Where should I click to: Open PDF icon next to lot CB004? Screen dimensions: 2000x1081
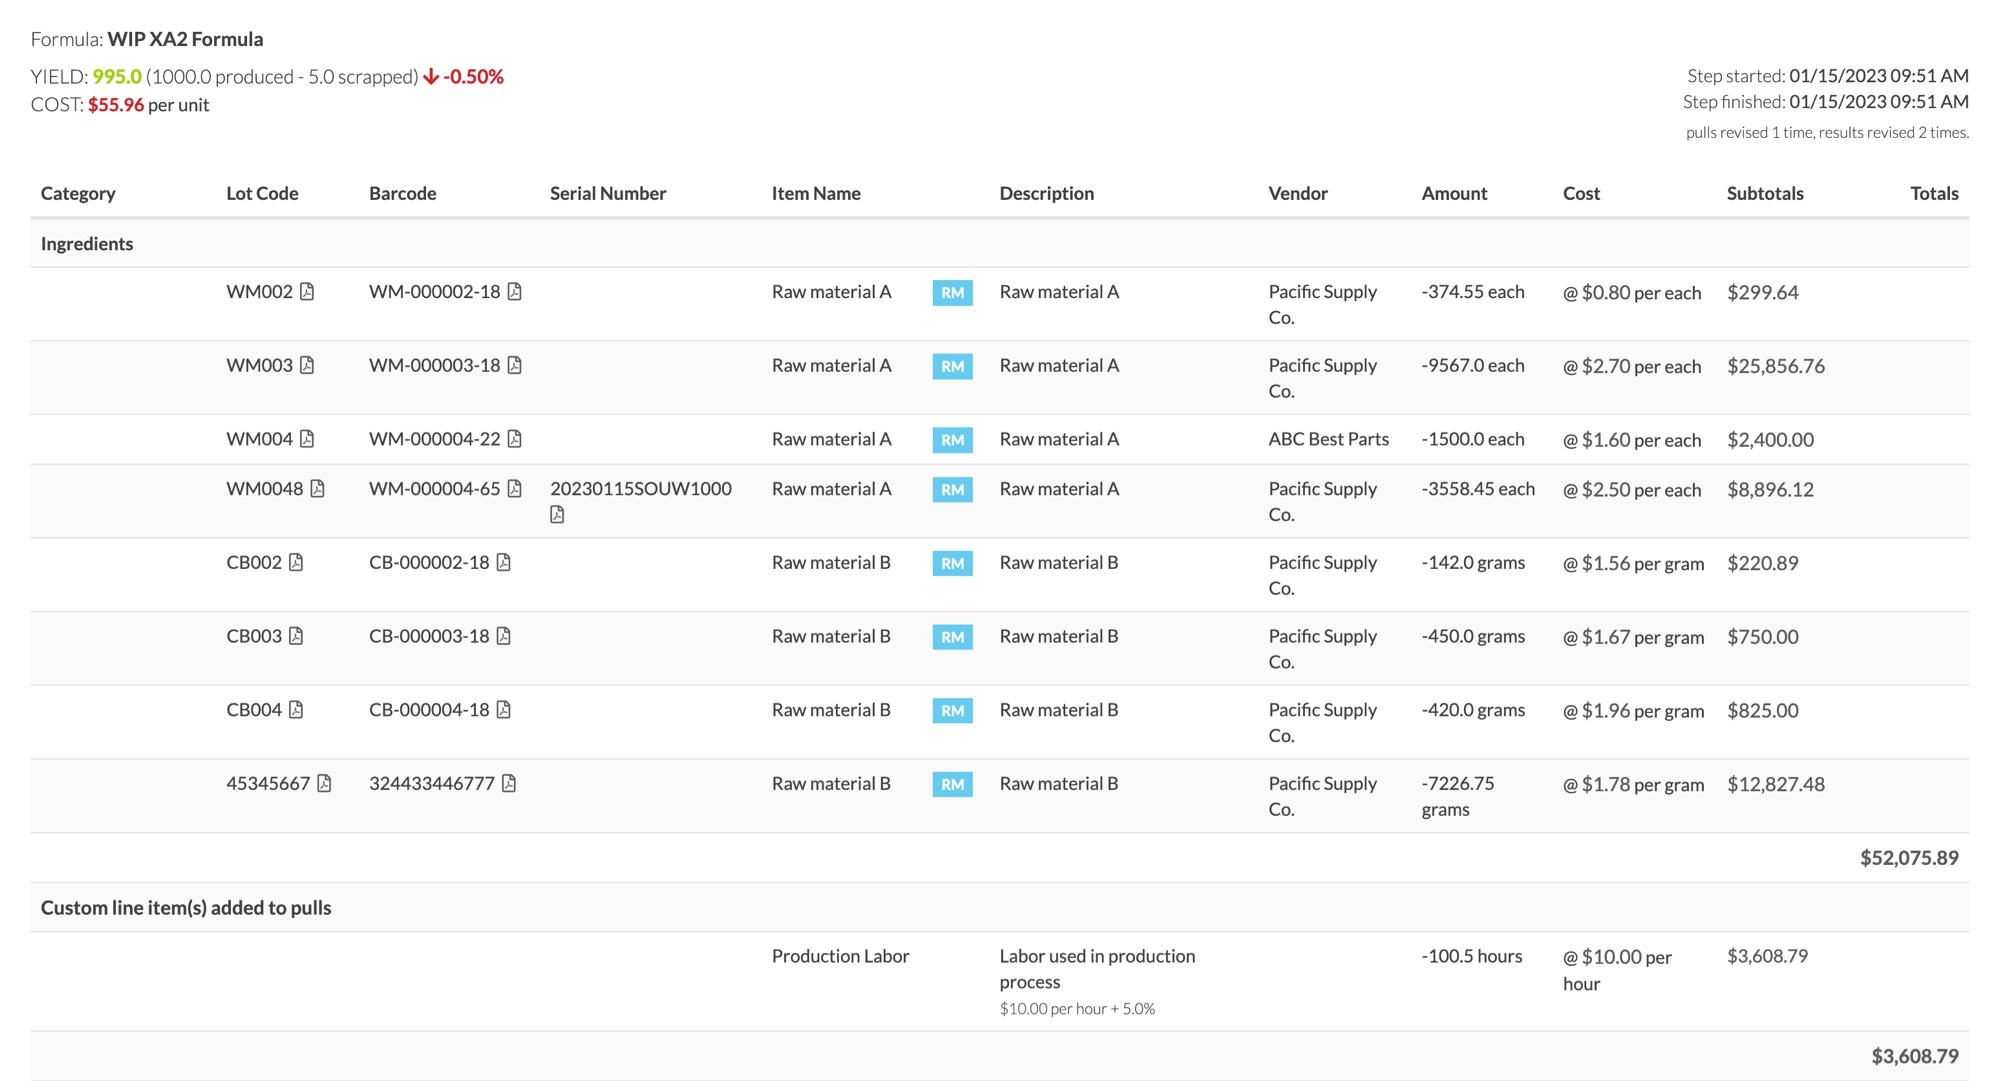296,709
